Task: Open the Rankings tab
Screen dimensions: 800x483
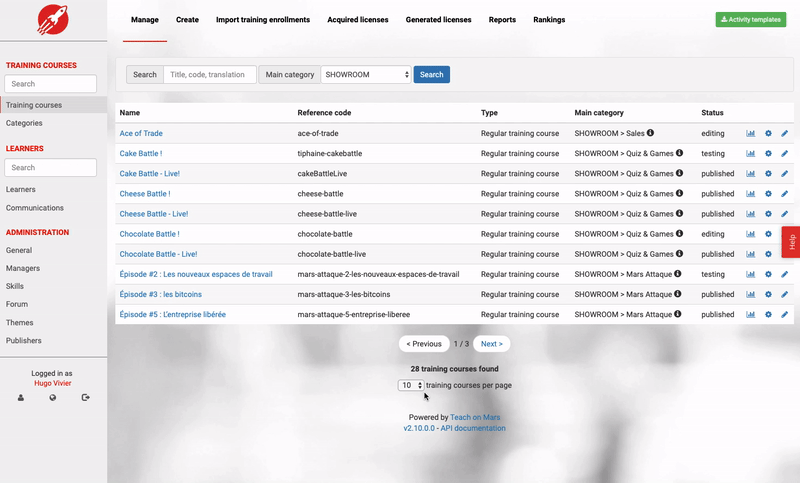Action: 549,20
